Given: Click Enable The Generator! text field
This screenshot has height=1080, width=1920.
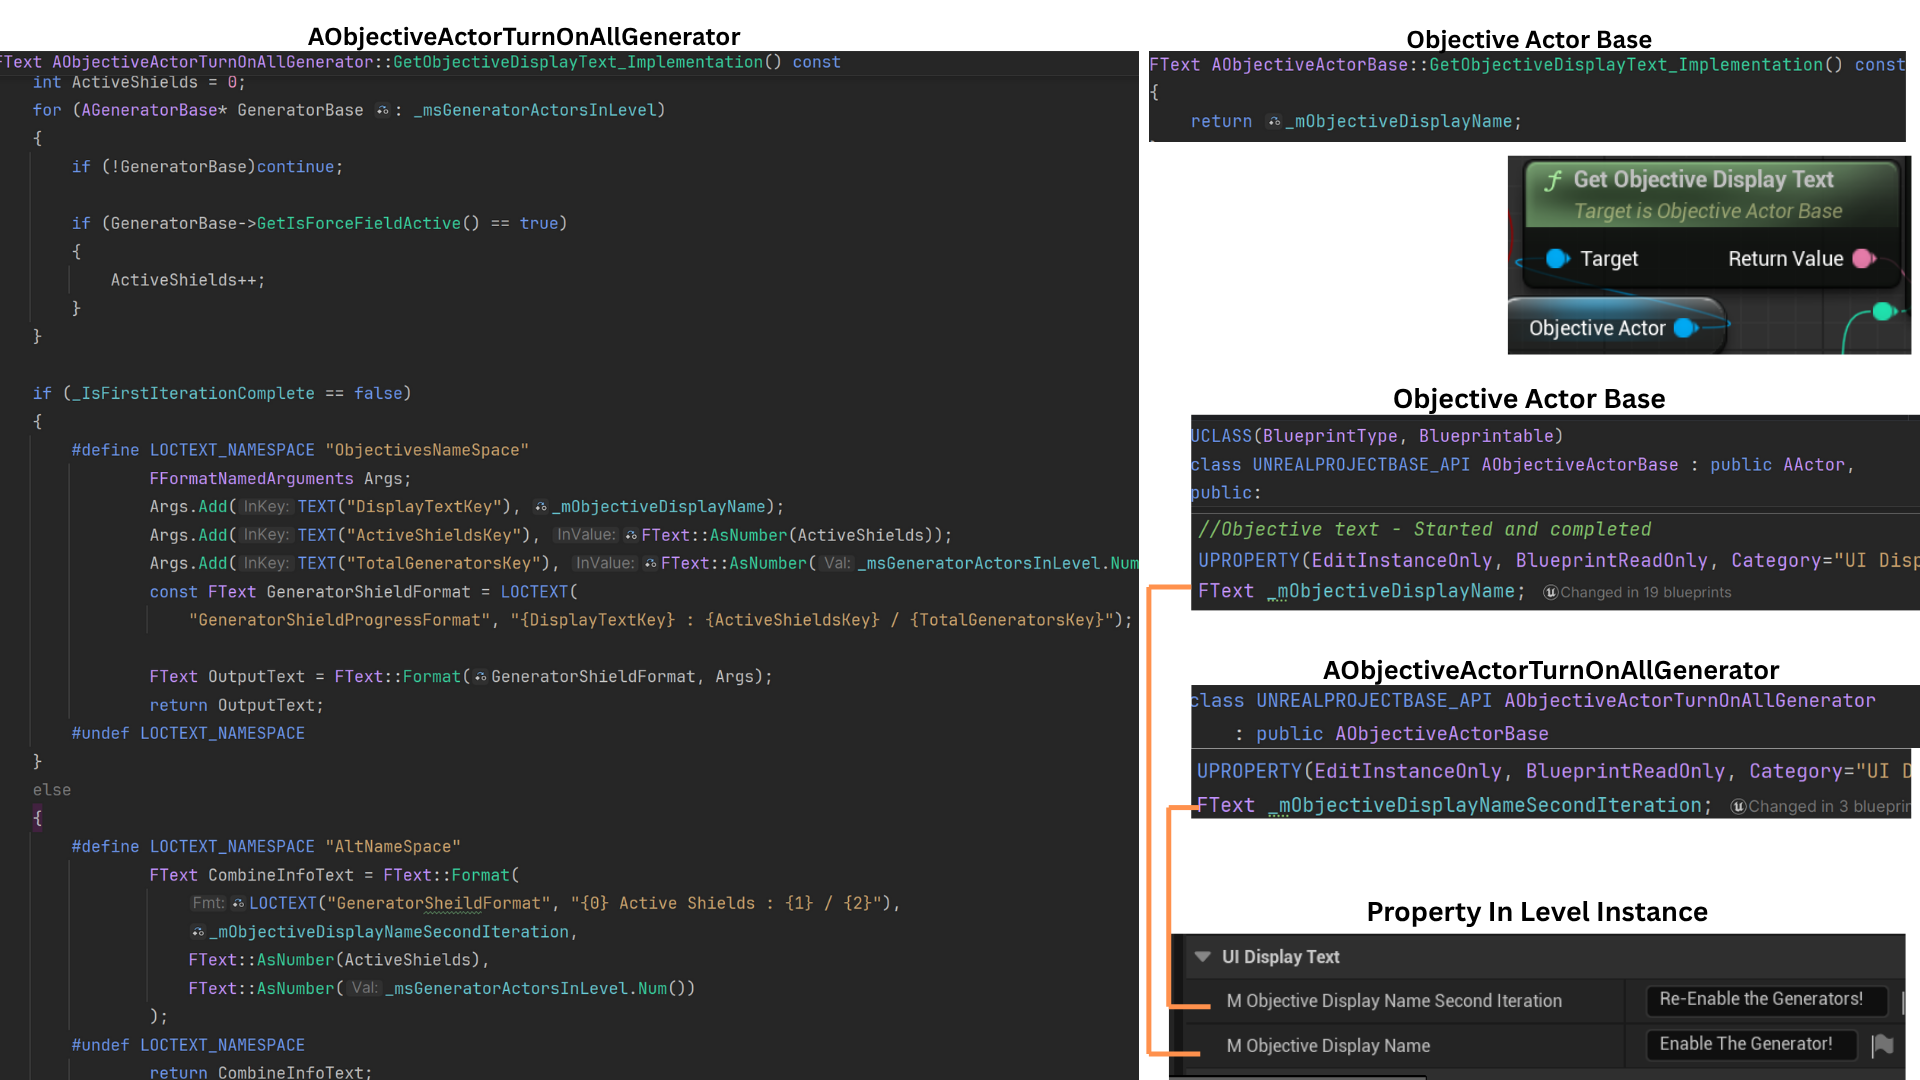Looking at the screenshot, I should point(1749,1044).
